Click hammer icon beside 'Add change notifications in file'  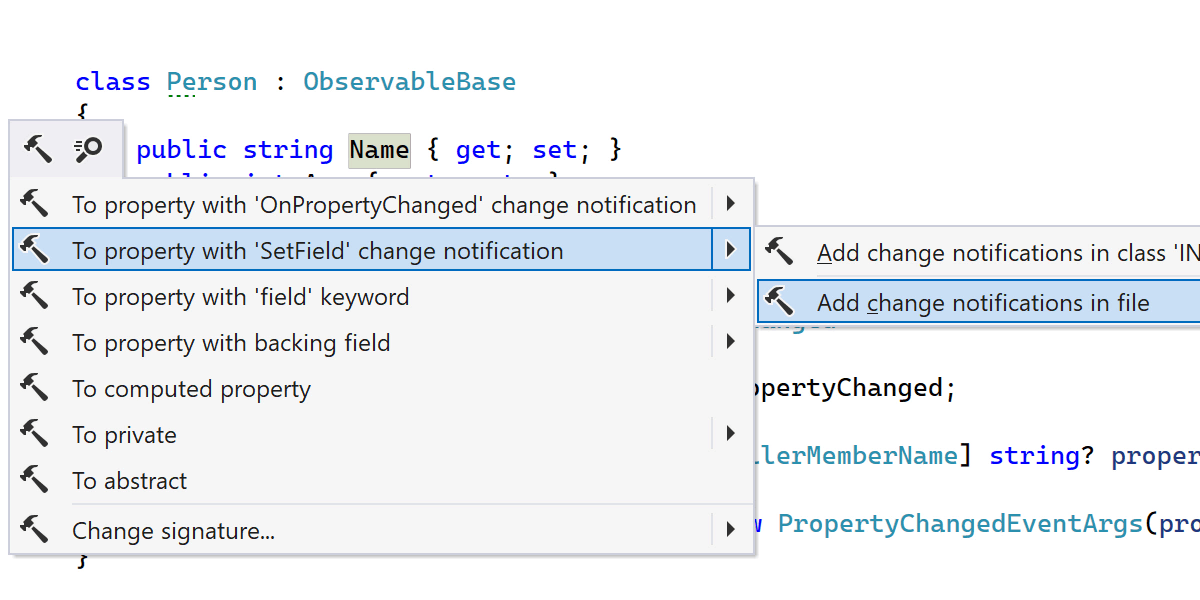[779, 303]
